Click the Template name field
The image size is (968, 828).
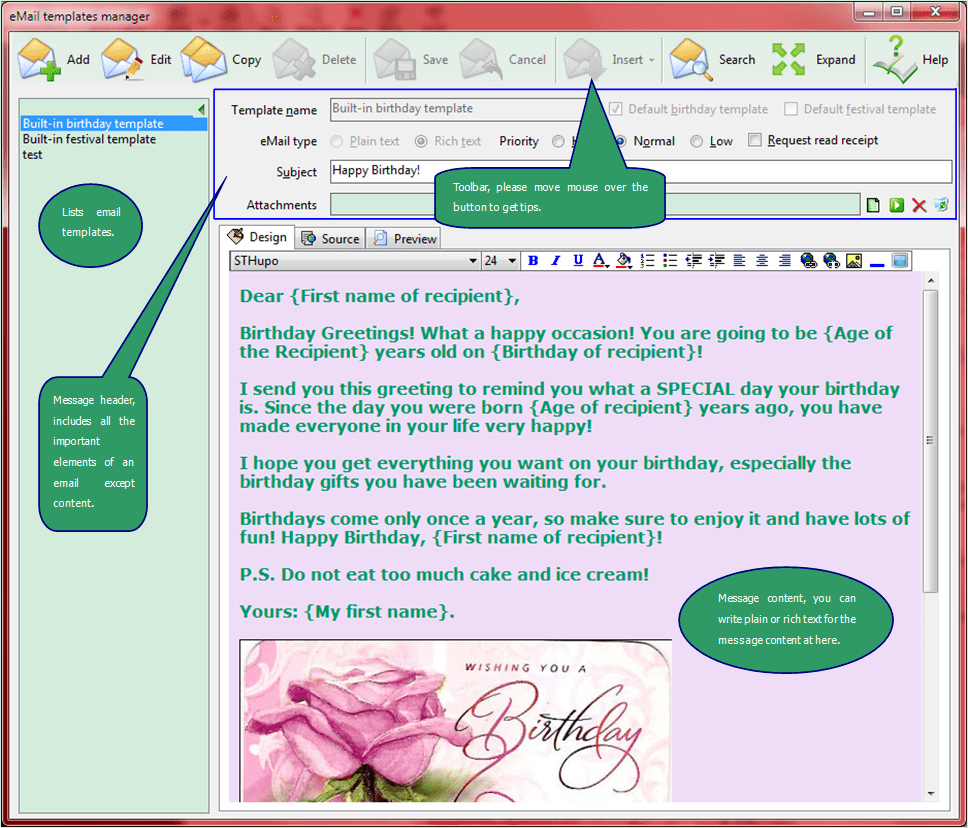click(457, 109)
